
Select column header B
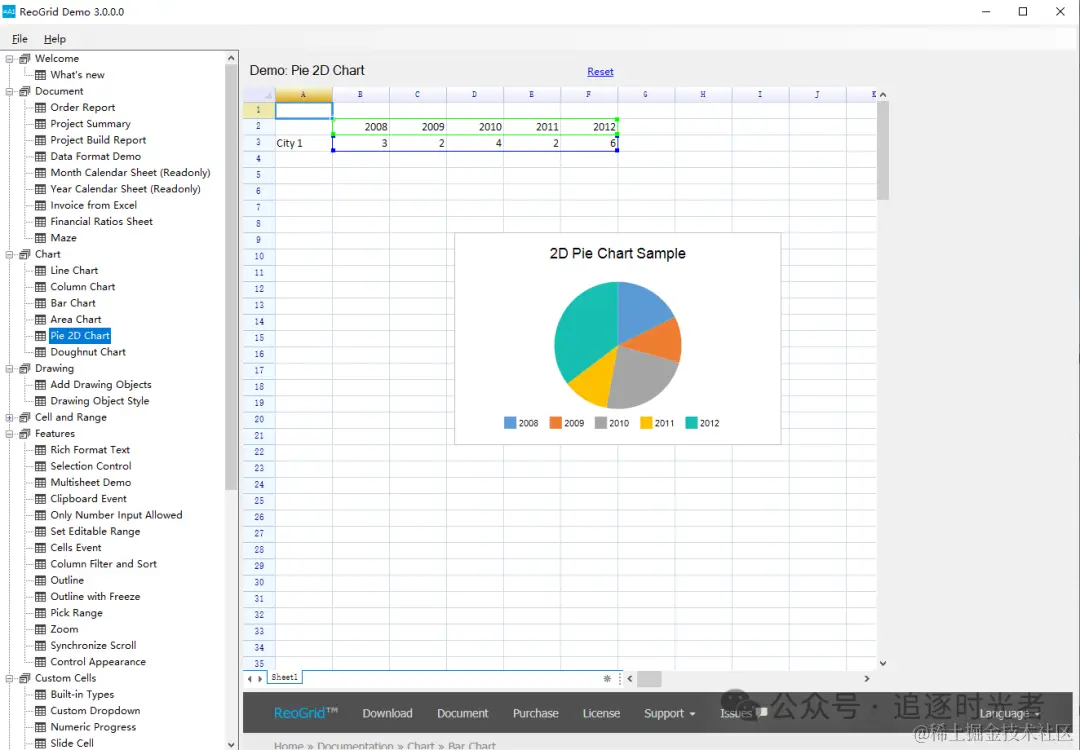(x=361, y=94)
